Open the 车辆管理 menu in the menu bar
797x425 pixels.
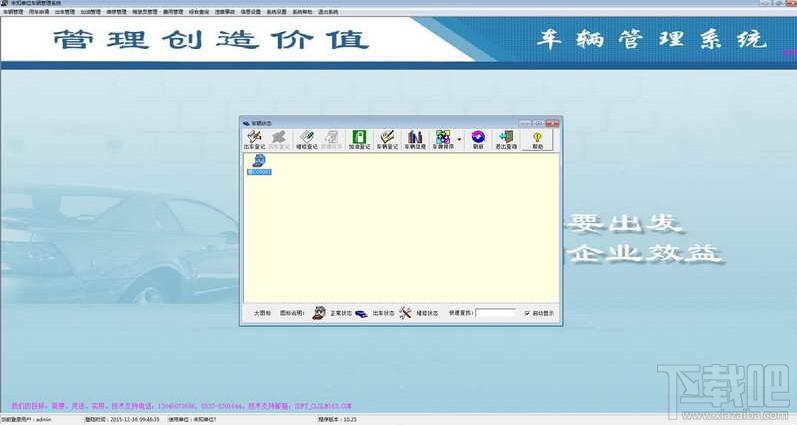click(x=13, y=12)
